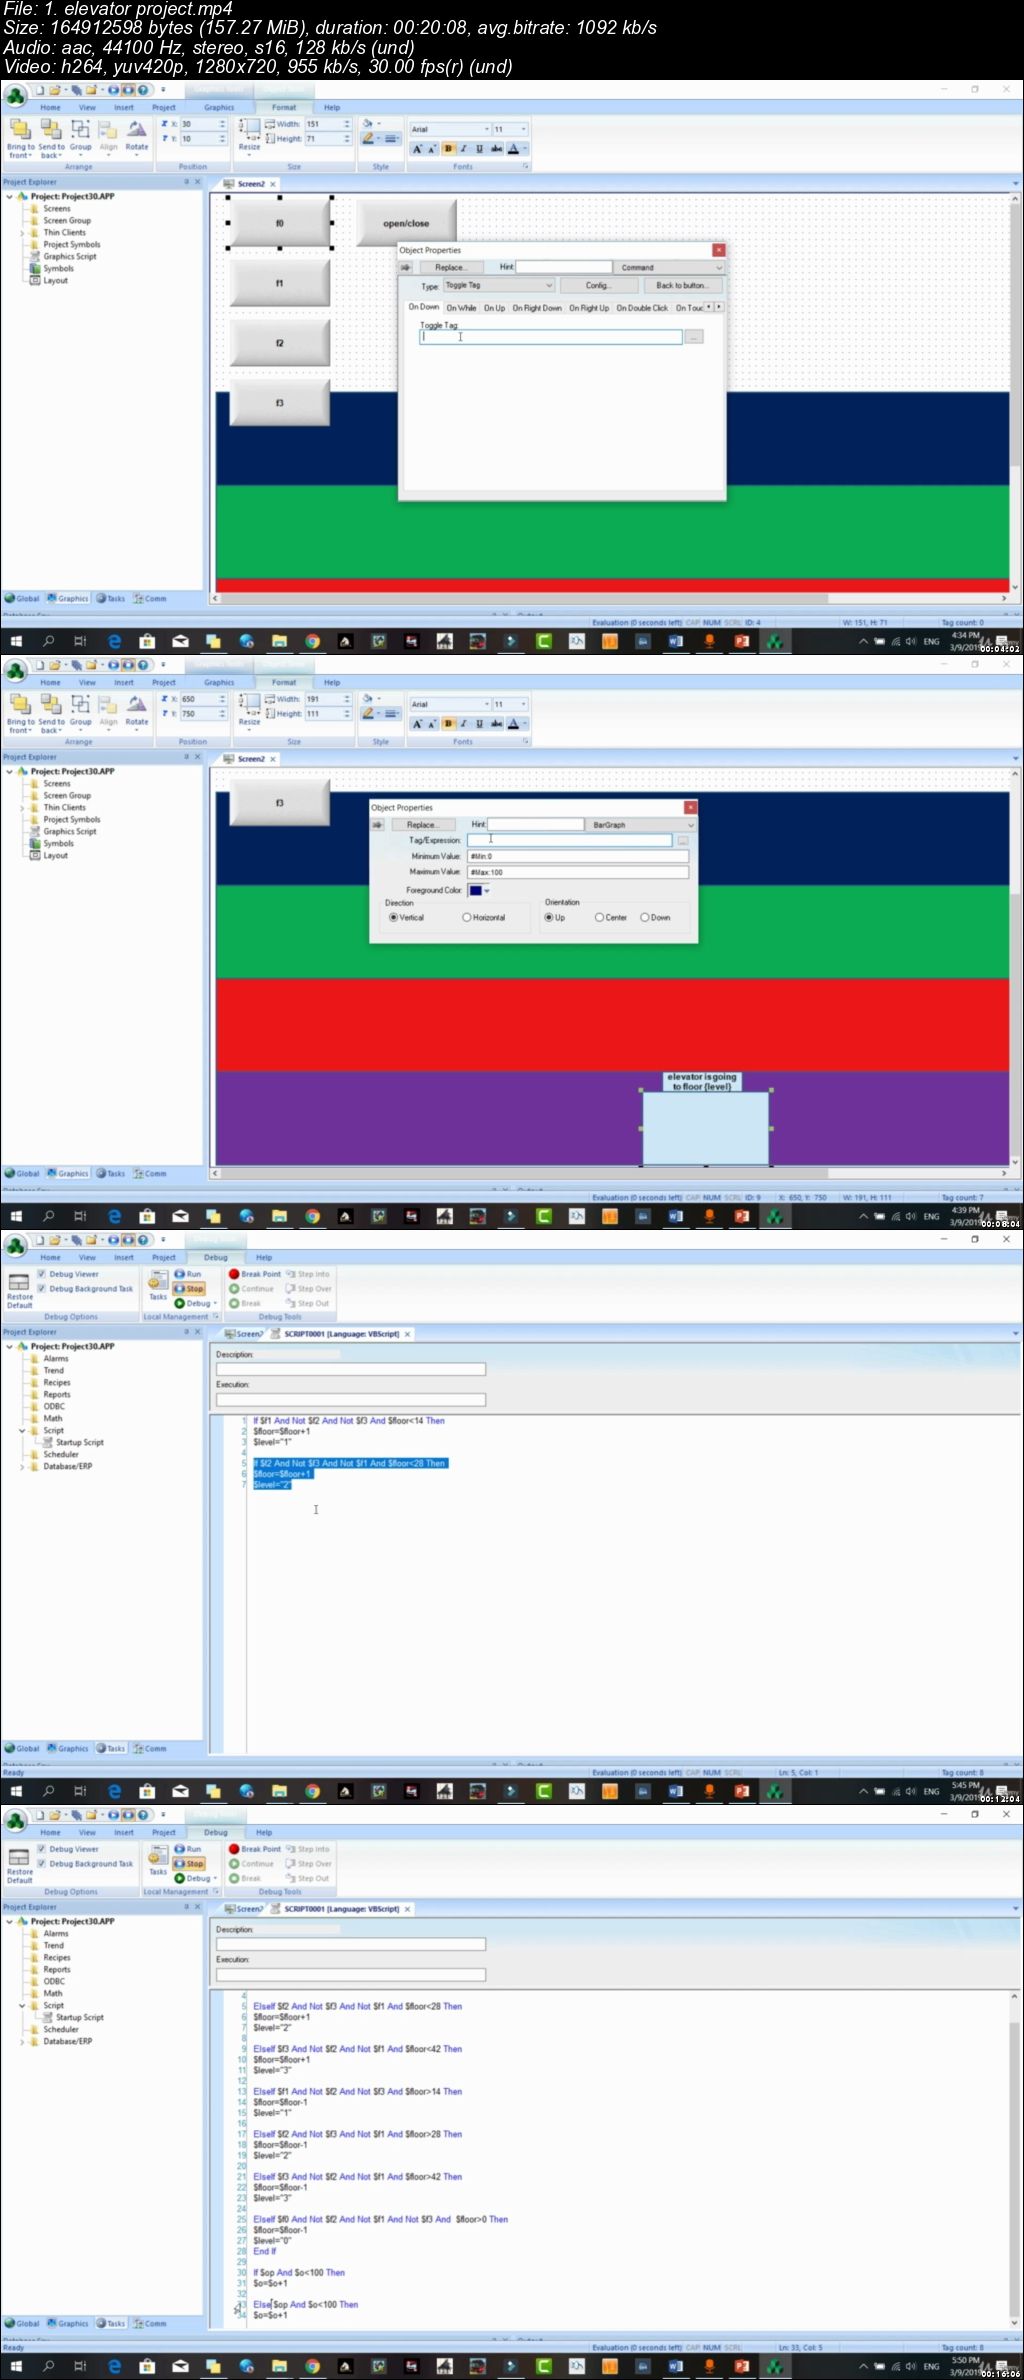Screen dimensions: 1024x2380
Task: Open the Command dropdown in the Toggle Tag dialog
Action: 668,268
